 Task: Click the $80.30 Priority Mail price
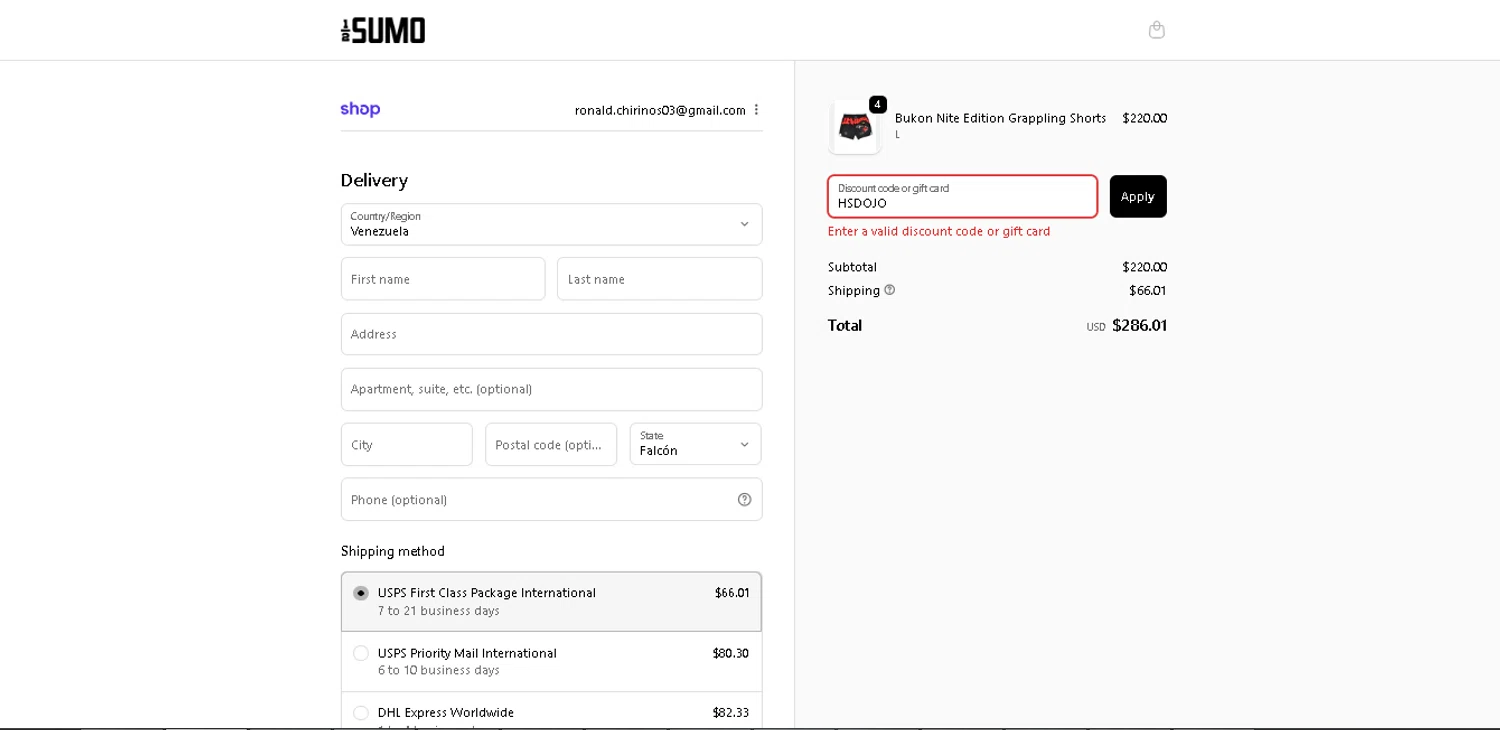pos(730,653)
